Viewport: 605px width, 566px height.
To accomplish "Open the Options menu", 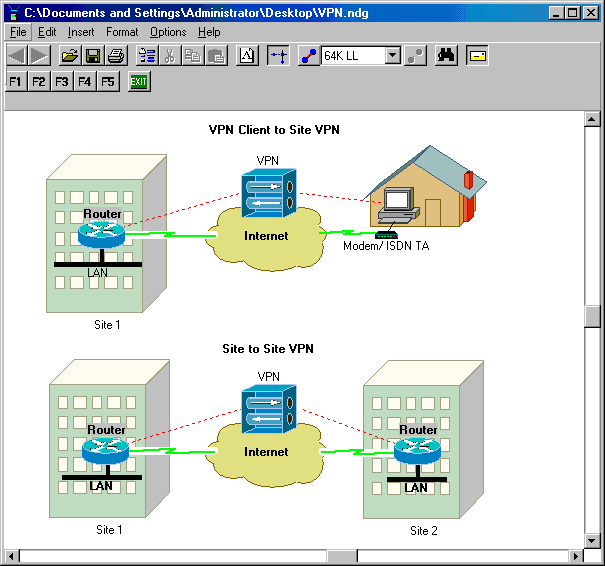I will pyautogui.click(x=168, y=32).
